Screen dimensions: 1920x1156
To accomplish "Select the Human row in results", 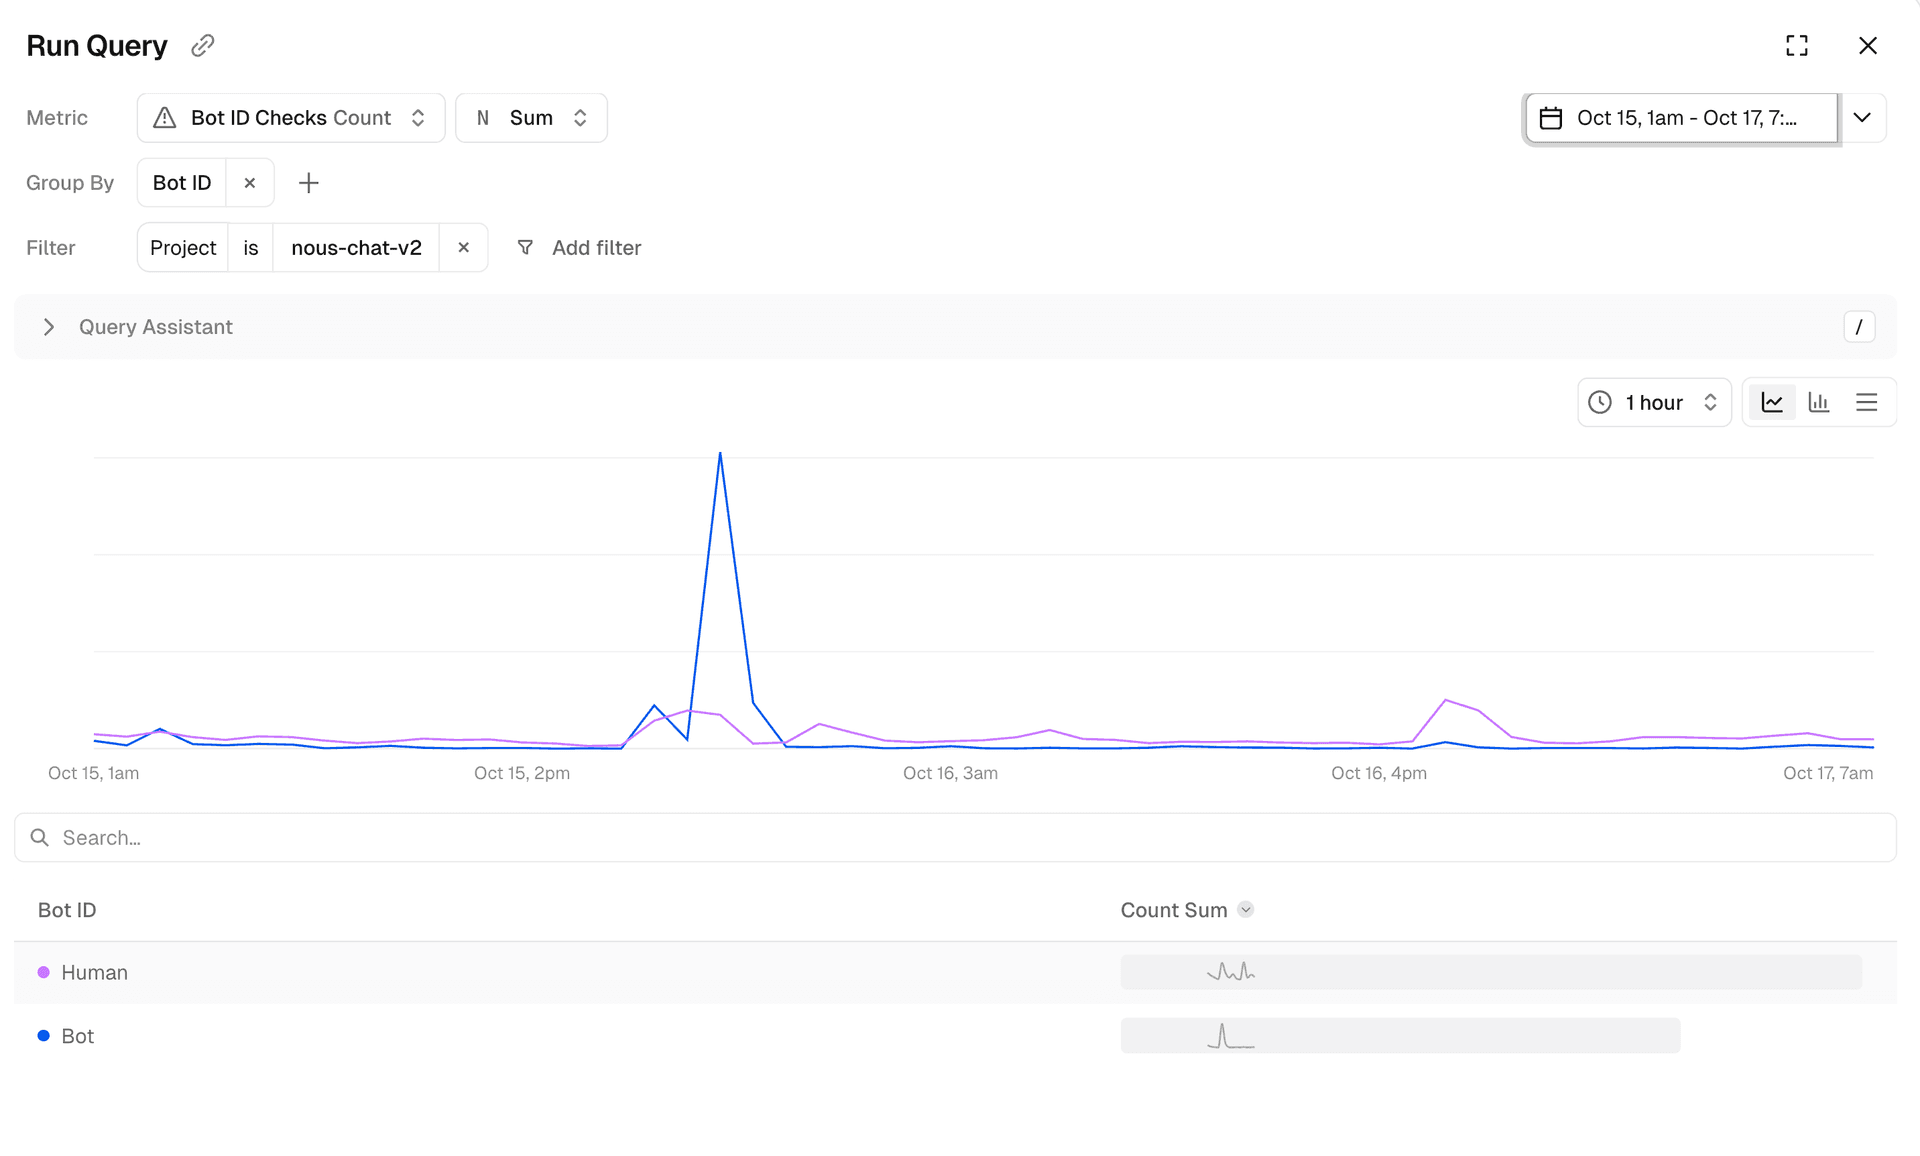I will 94,972.
